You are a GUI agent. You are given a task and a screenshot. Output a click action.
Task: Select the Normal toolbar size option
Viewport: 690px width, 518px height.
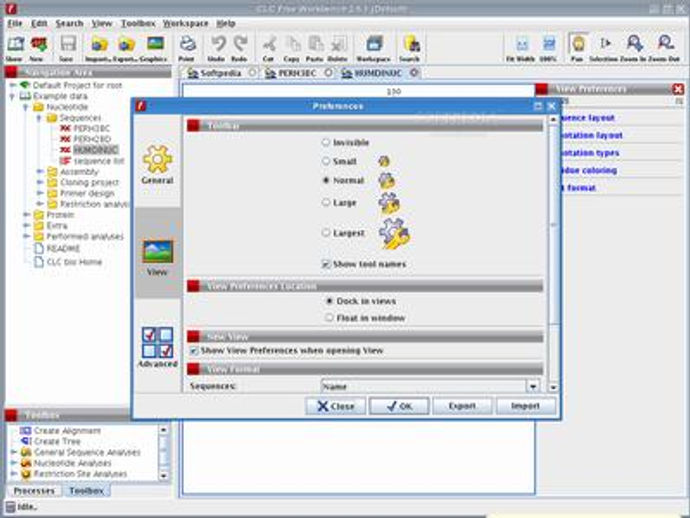[326, 180]
